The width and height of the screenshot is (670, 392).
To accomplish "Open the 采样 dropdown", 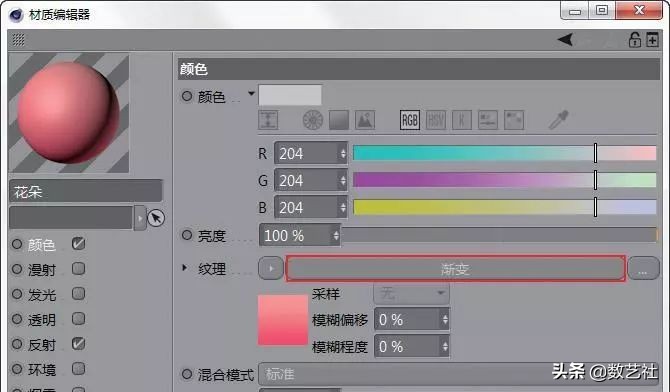I will 411,293.
